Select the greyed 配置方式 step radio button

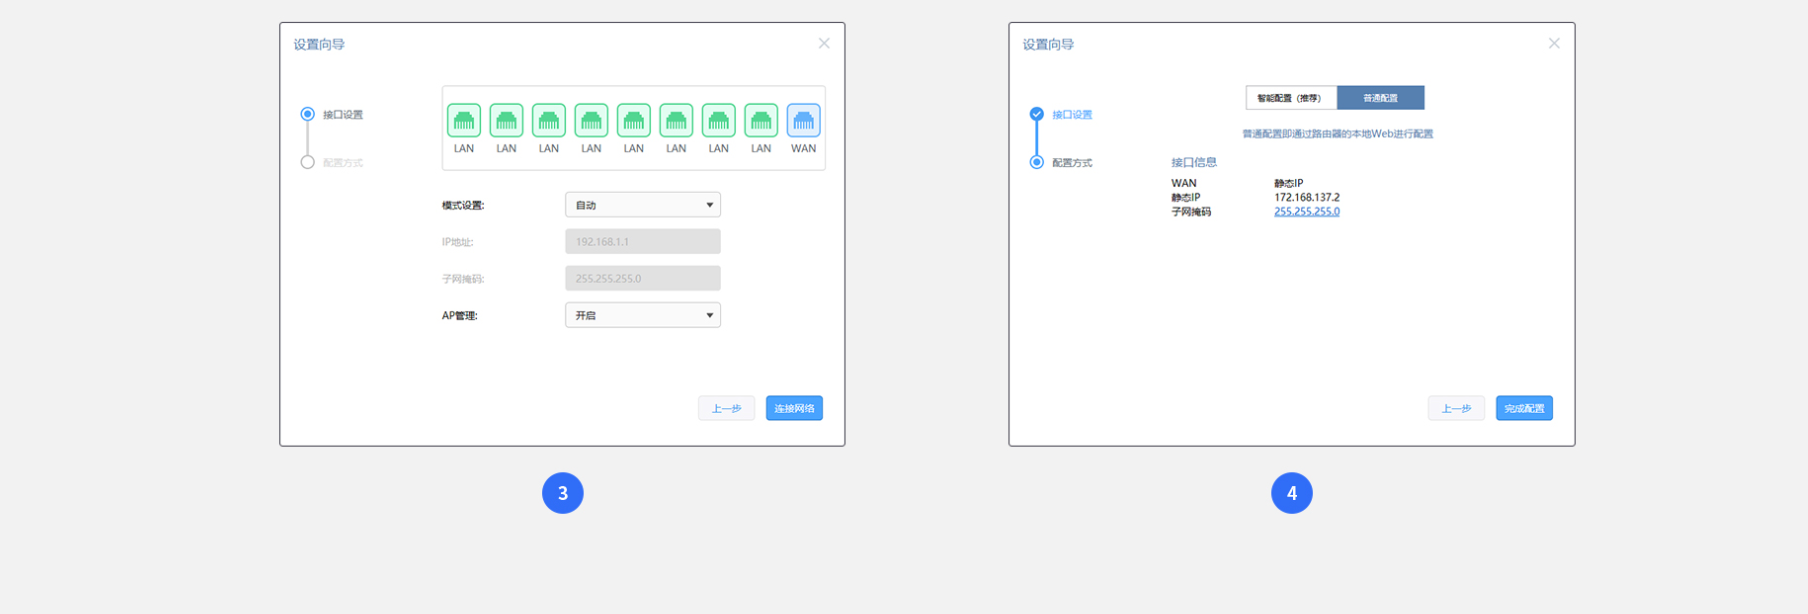308,162
